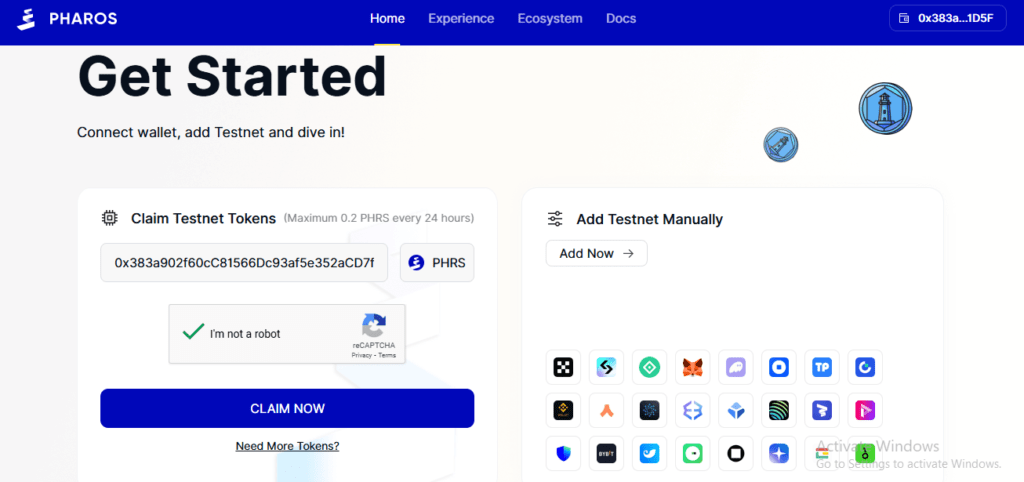1024x482 pixels.
Task: Open the Ecosystem nav item
Action: click(x=550, y=19)
